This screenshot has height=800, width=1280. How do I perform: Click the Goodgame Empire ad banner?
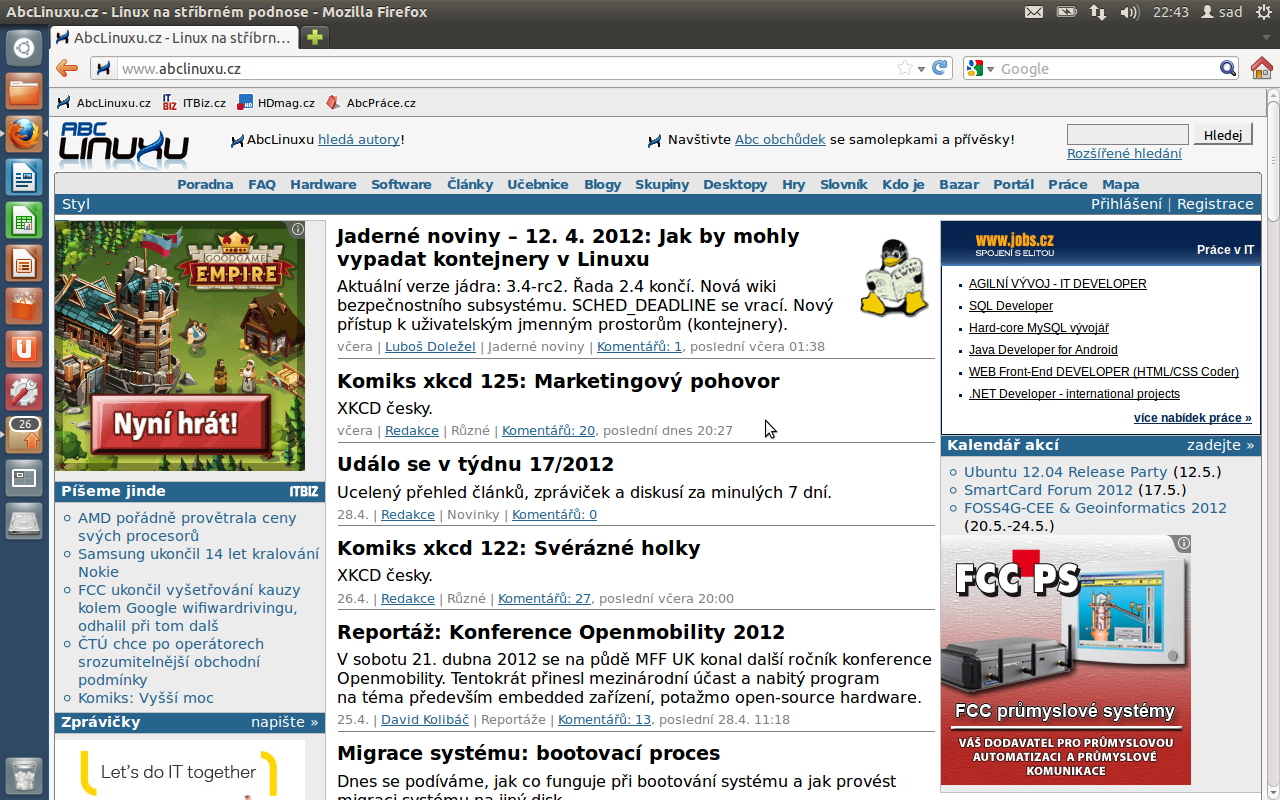click(180, 346)
